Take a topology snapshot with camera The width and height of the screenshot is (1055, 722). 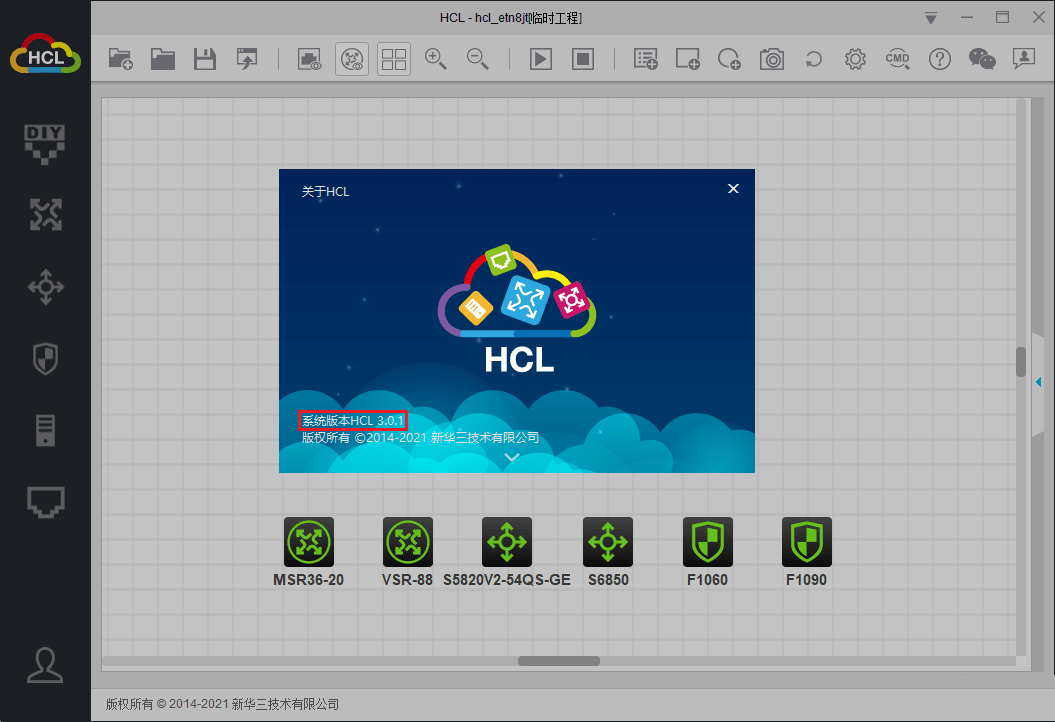coord(772,59)
